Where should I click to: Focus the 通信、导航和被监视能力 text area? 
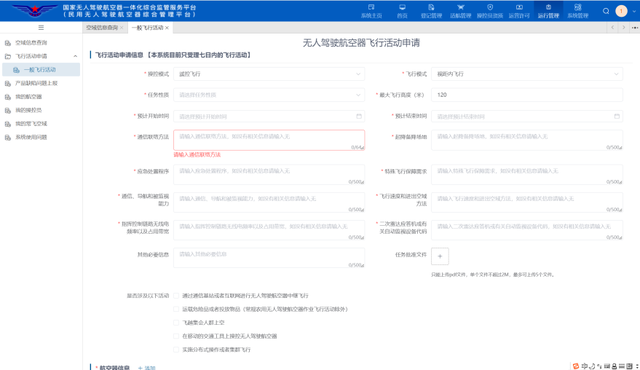269,202
